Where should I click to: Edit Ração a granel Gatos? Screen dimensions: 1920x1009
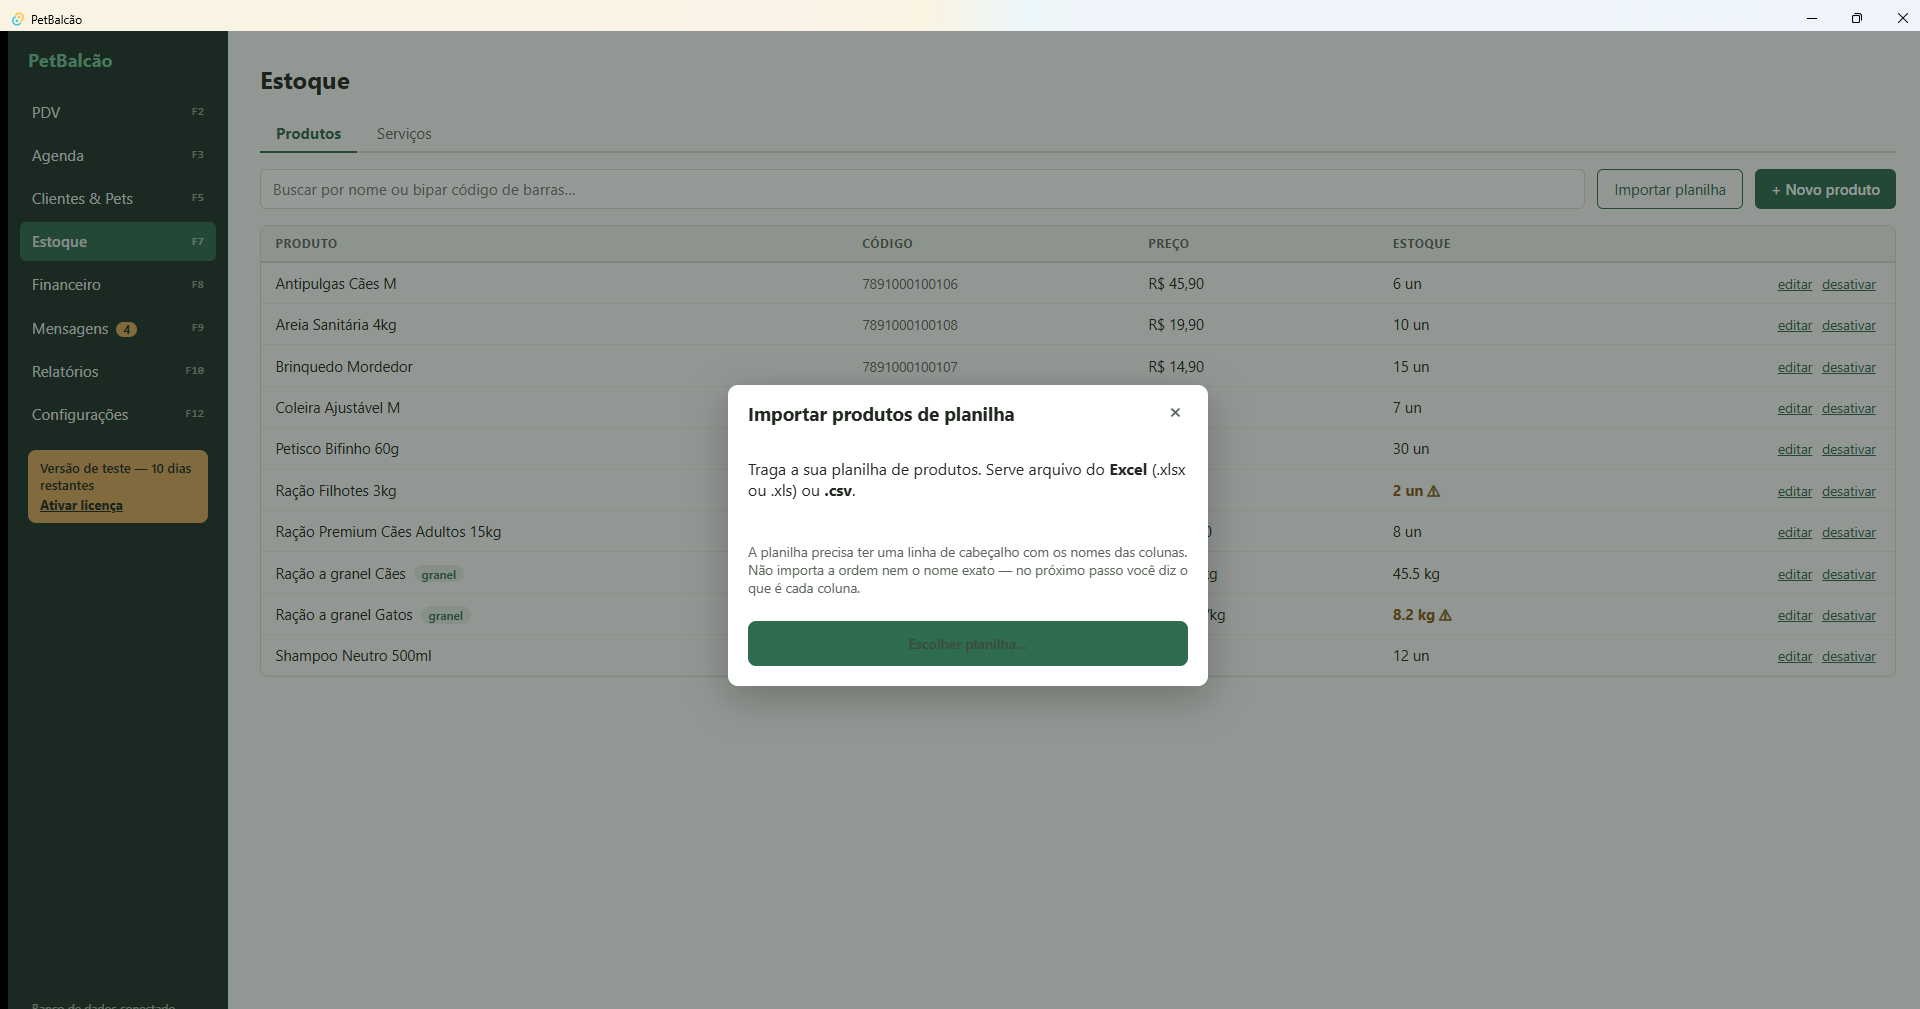1795,616
